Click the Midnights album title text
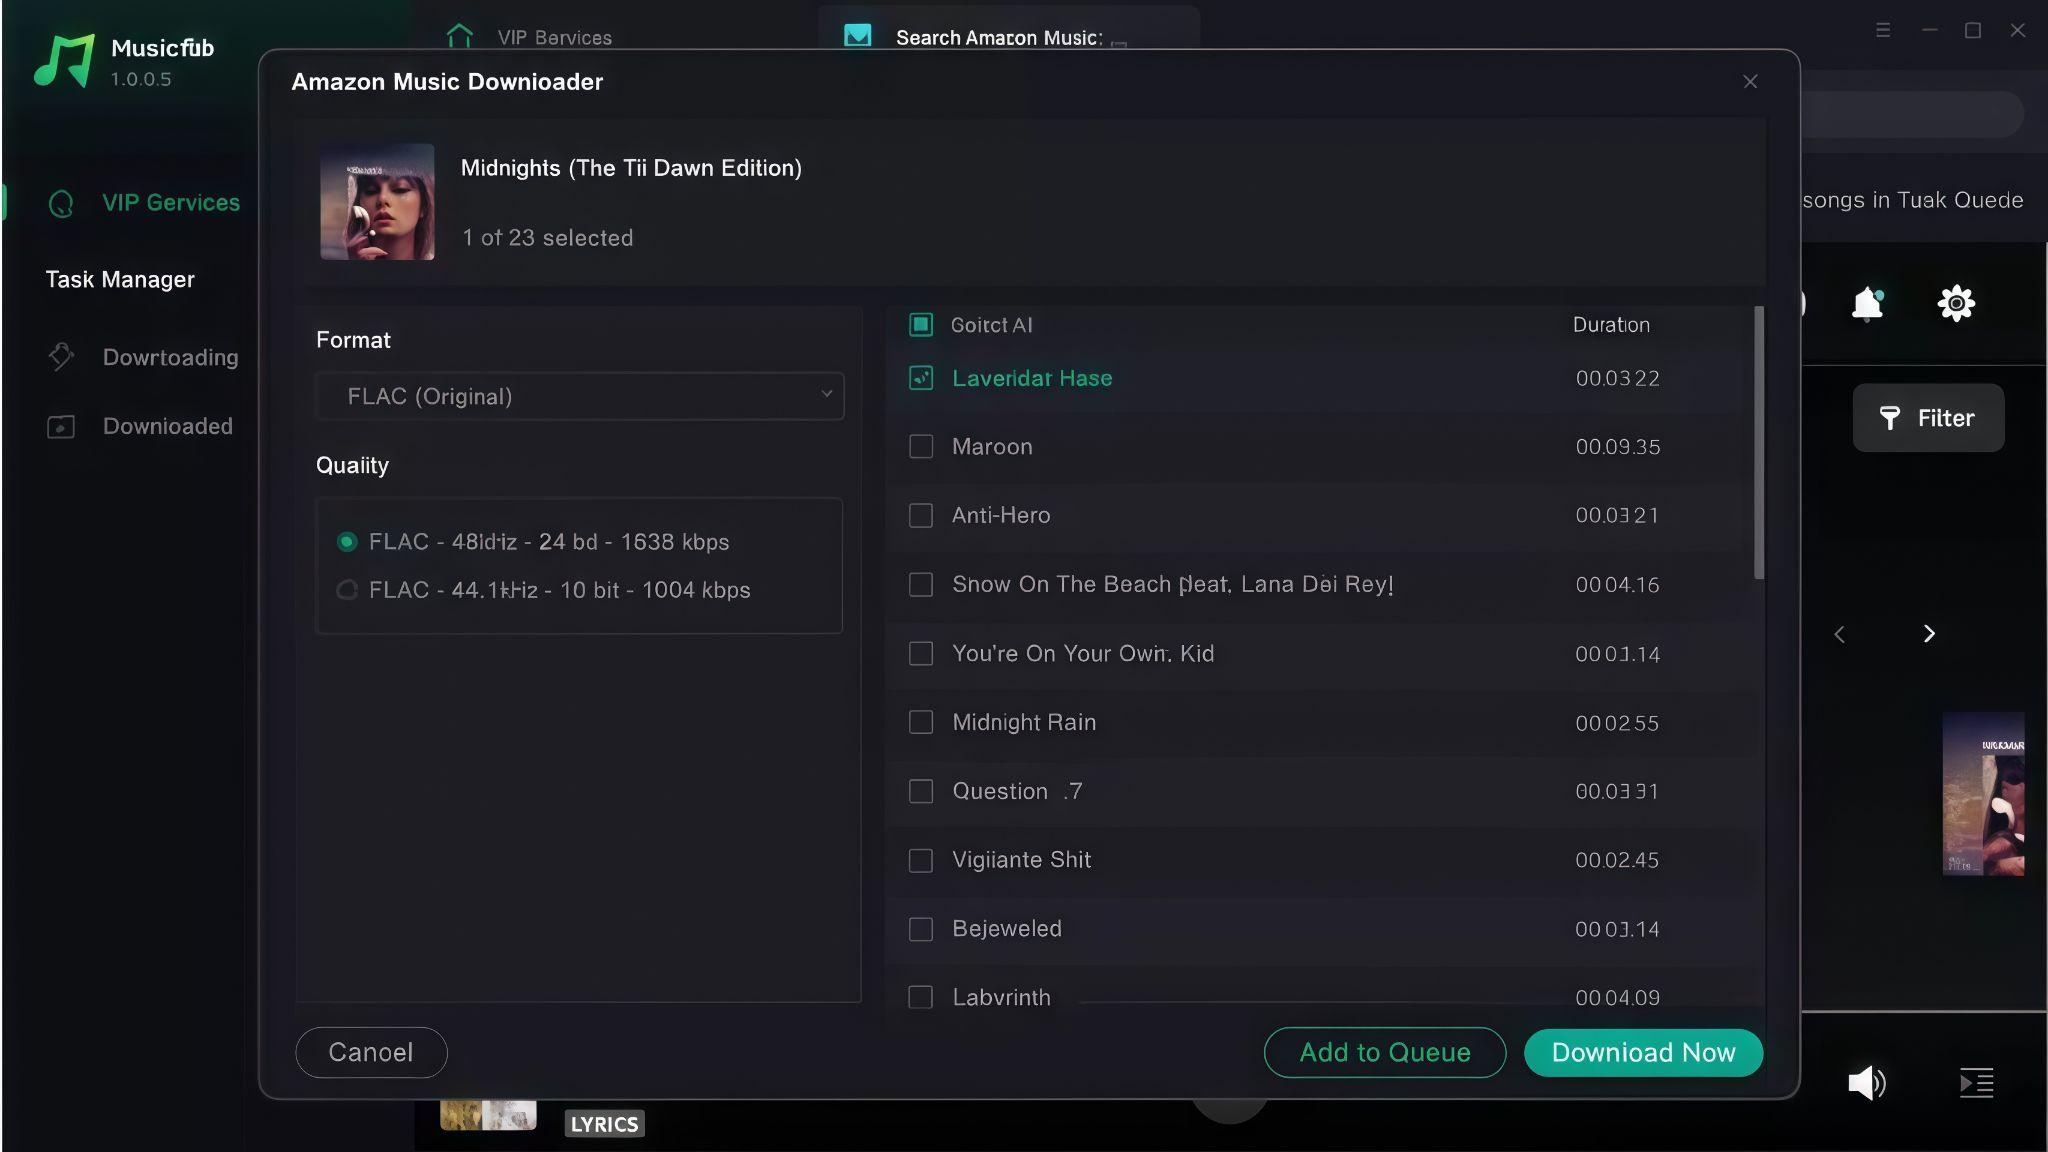The height and width of the screenshot is (1152, 2048). pos(631,168)
